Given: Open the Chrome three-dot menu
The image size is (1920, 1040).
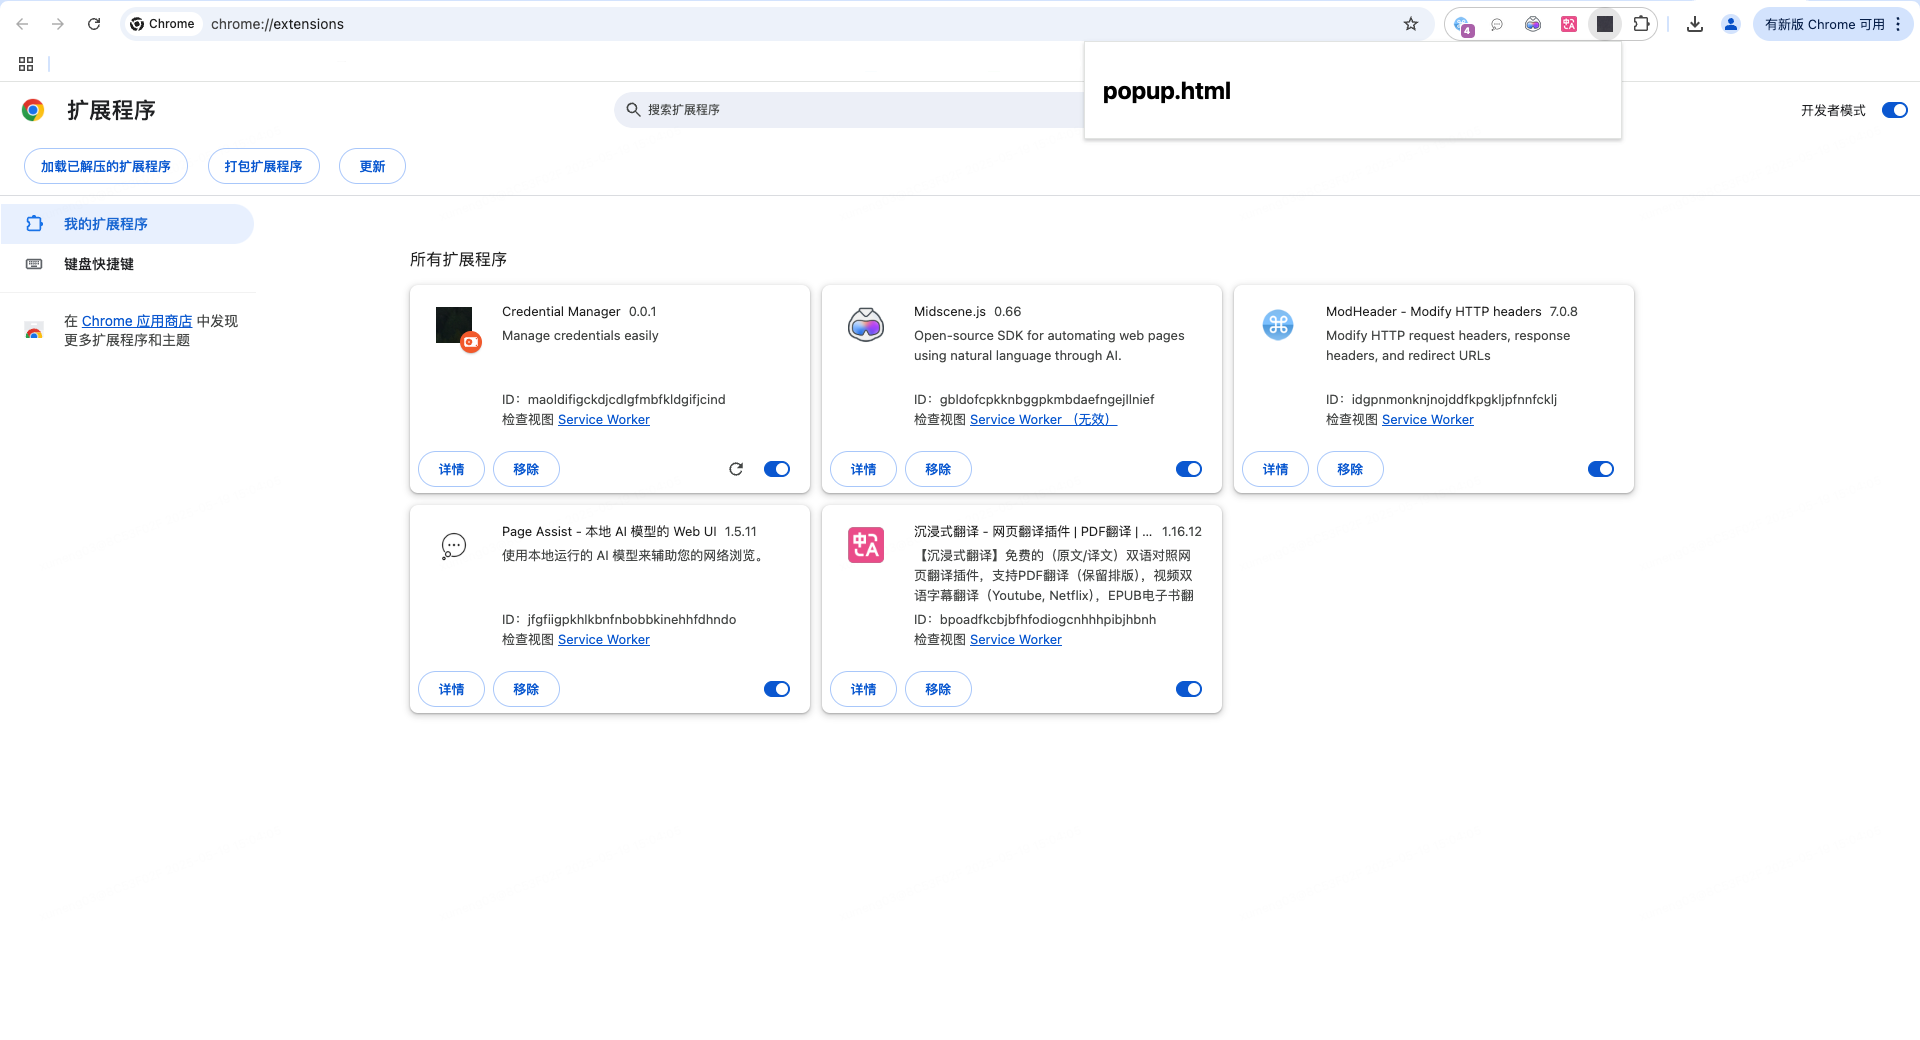Looking at the screenshot, I should [1898, 24].
